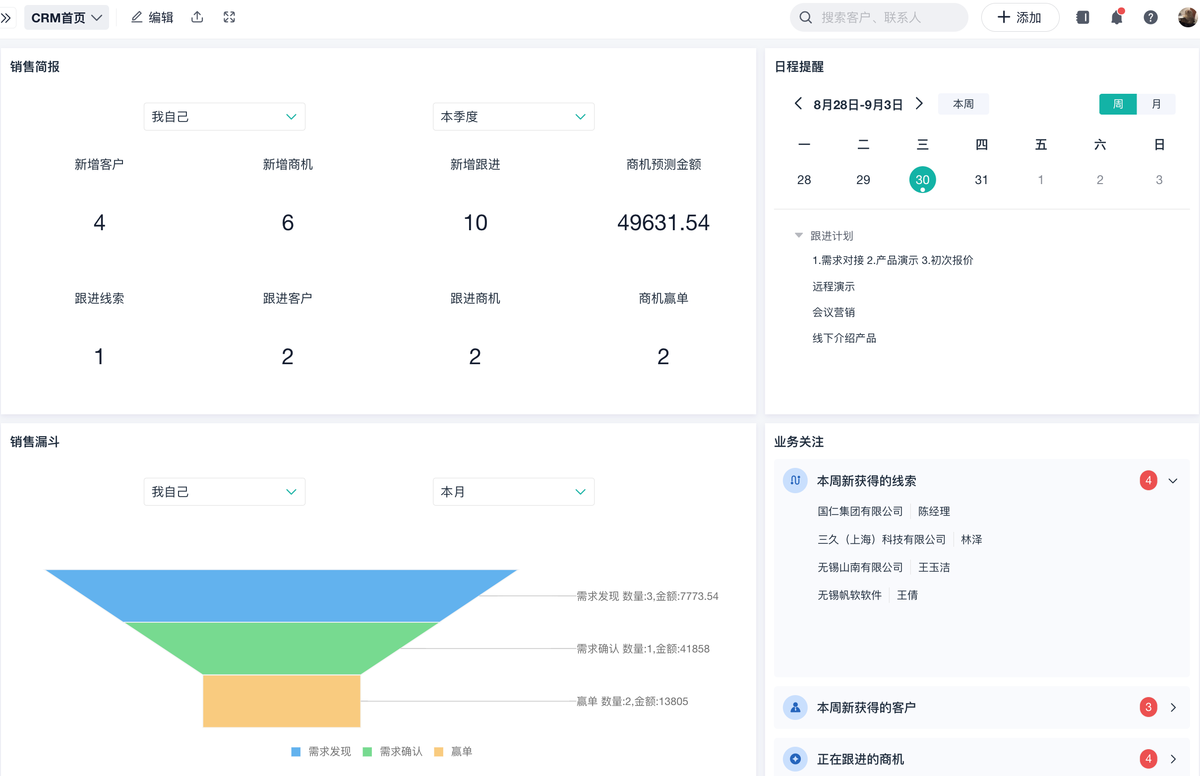Viewport: 1200px width, 776px height.
Task: Click the user avatar in top right
Action: point(1186,17)
